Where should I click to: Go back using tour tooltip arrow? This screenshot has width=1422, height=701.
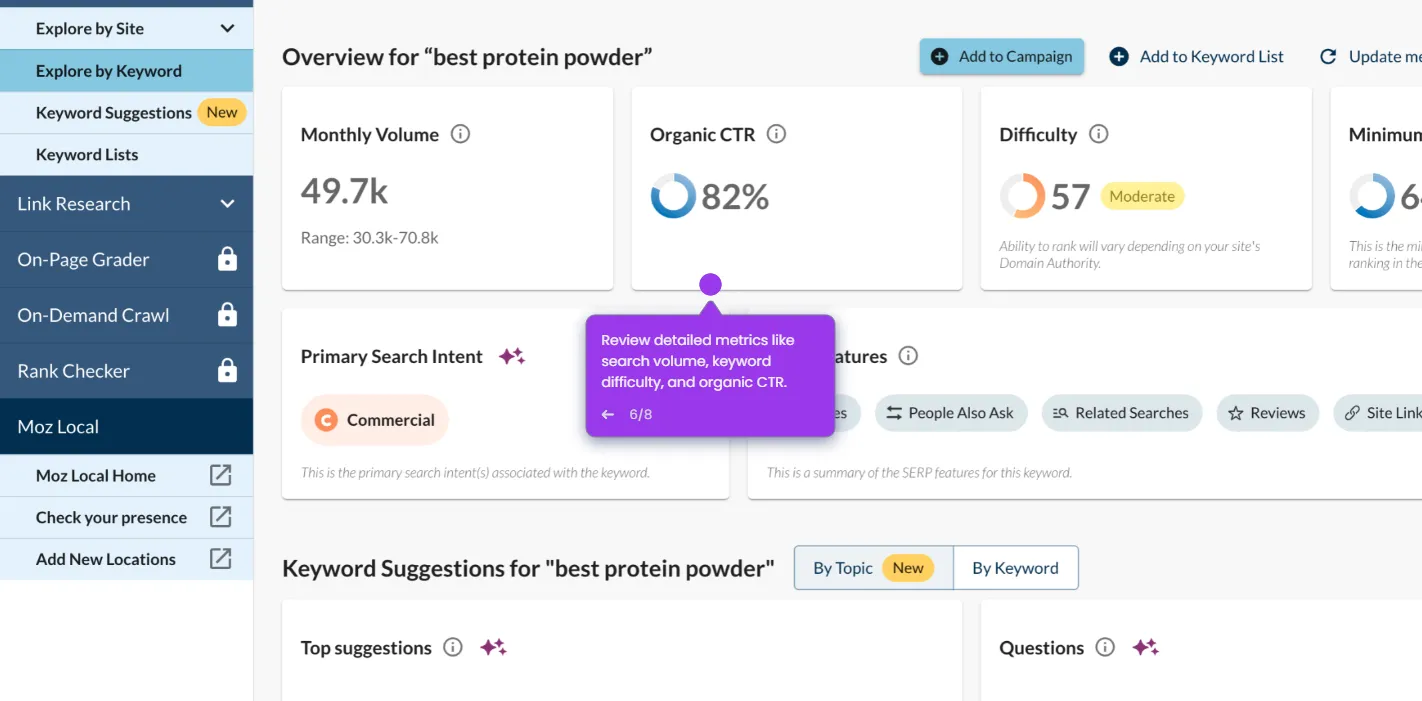click(607, 414)
